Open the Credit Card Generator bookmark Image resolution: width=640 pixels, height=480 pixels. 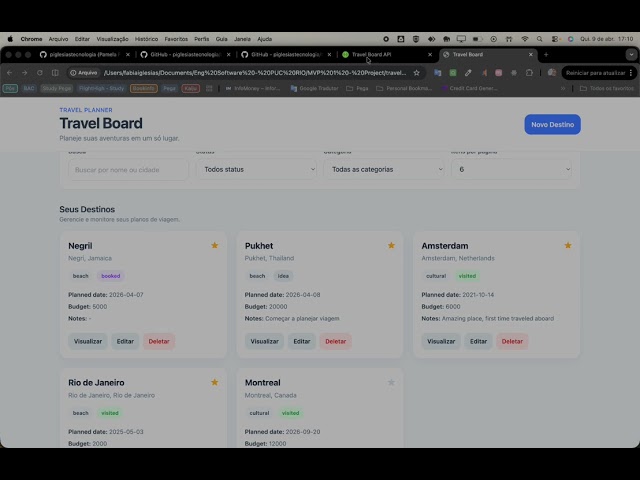click(469, 88)
